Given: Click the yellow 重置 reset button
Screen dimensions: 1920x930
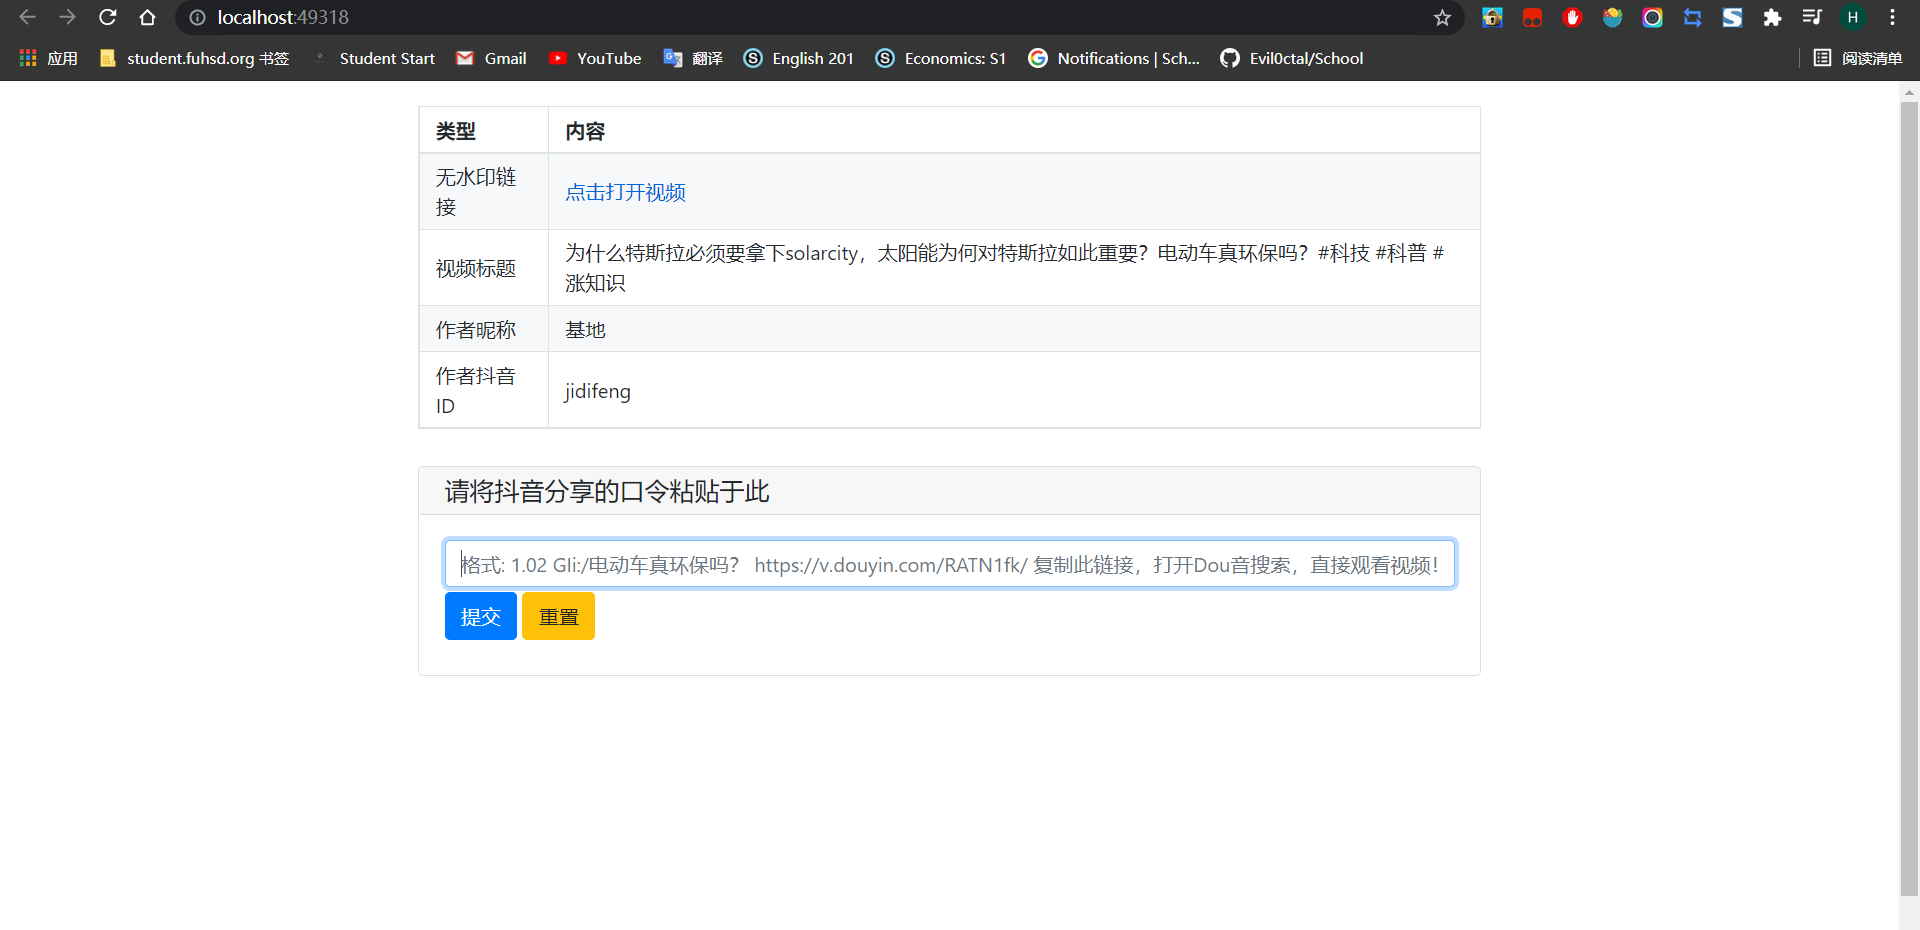Looking at the screenshot, I should click(558, 616).
